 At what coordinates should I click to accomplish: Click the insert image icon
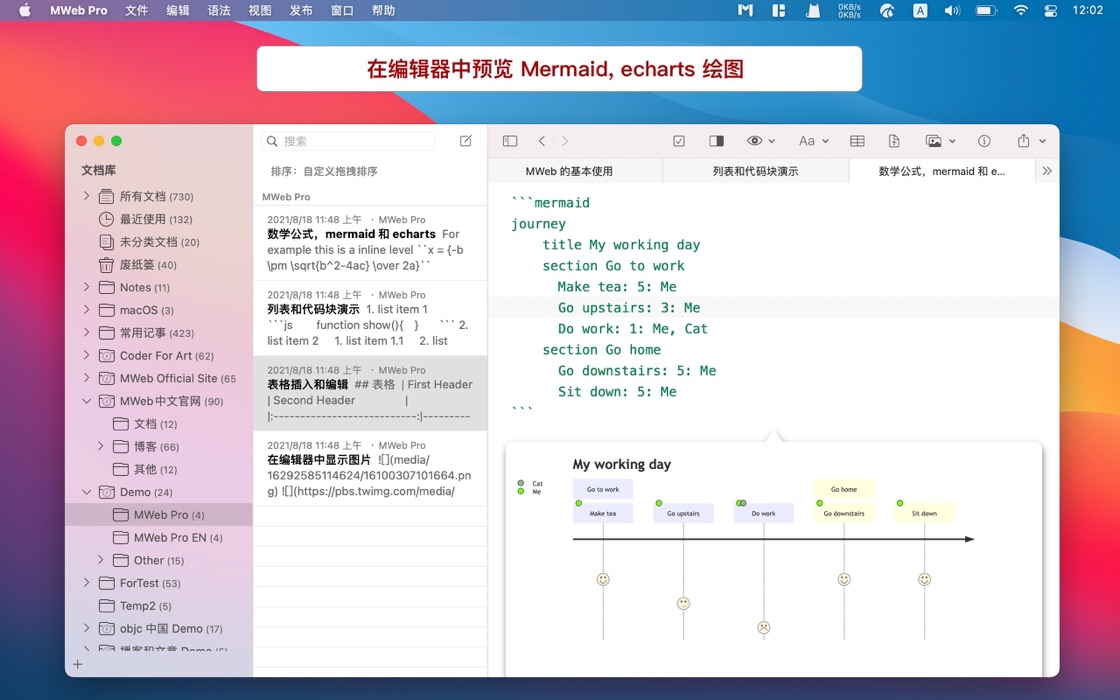pyautogui.click(x=934, y=141)
